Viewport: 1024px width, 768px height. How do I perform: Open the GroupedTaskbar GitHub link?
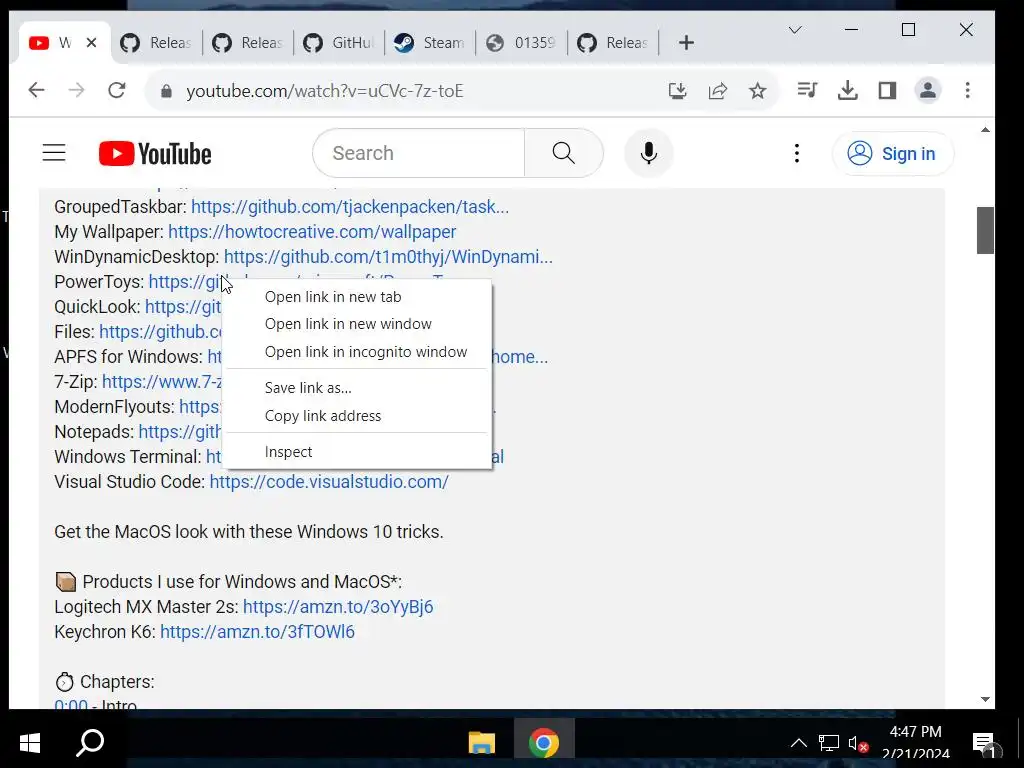[x=349, y=207]
